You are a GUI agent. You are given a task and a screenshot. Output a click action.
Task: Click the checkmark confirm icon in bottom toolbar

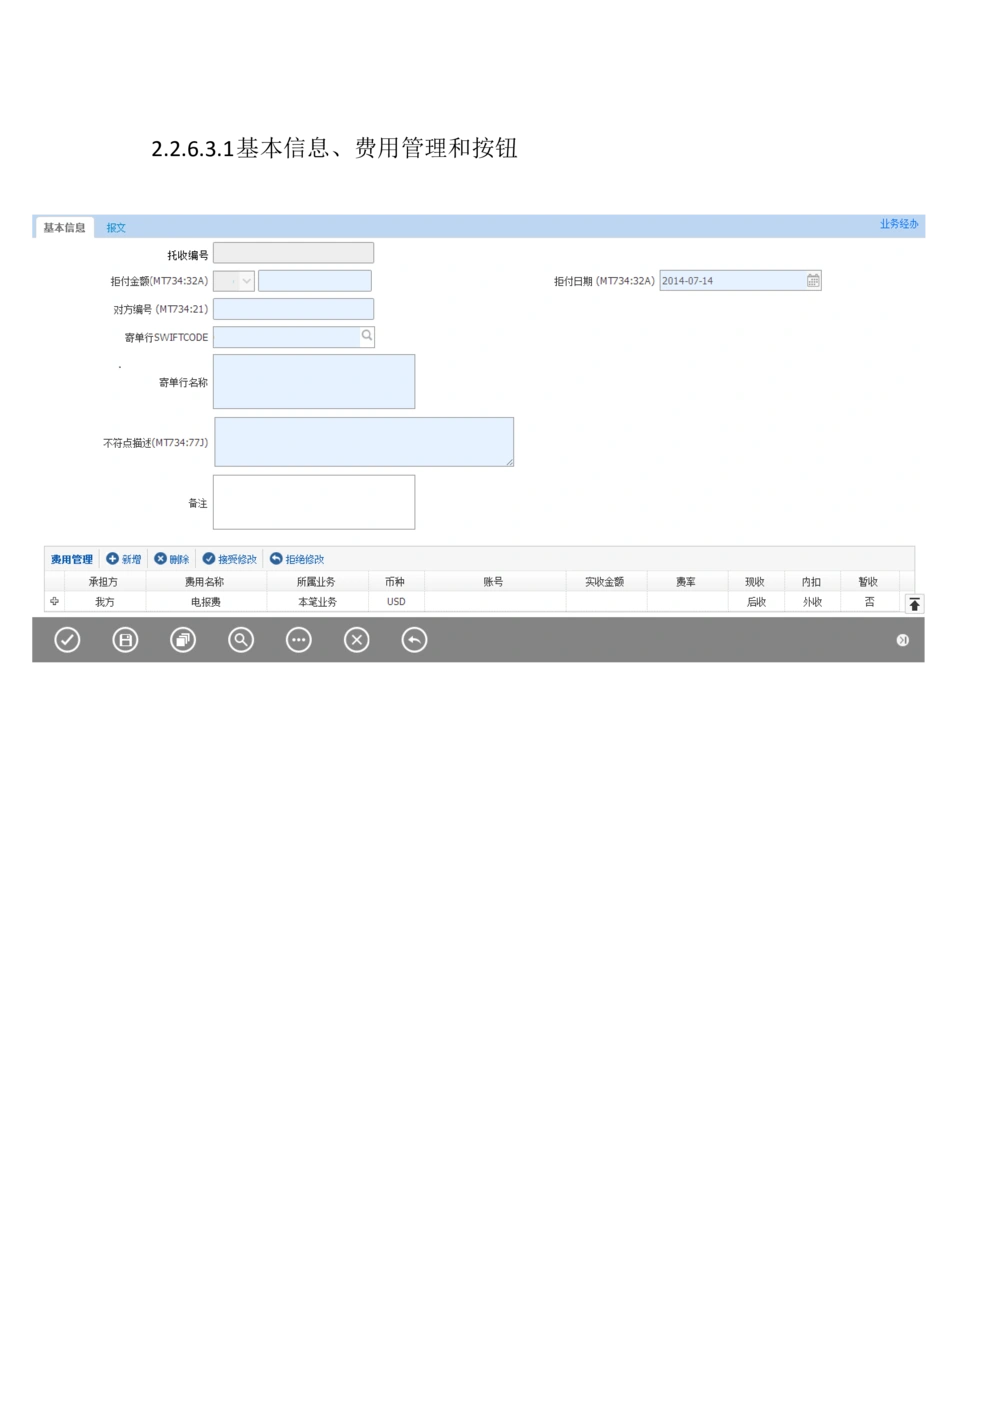(67, 640)
